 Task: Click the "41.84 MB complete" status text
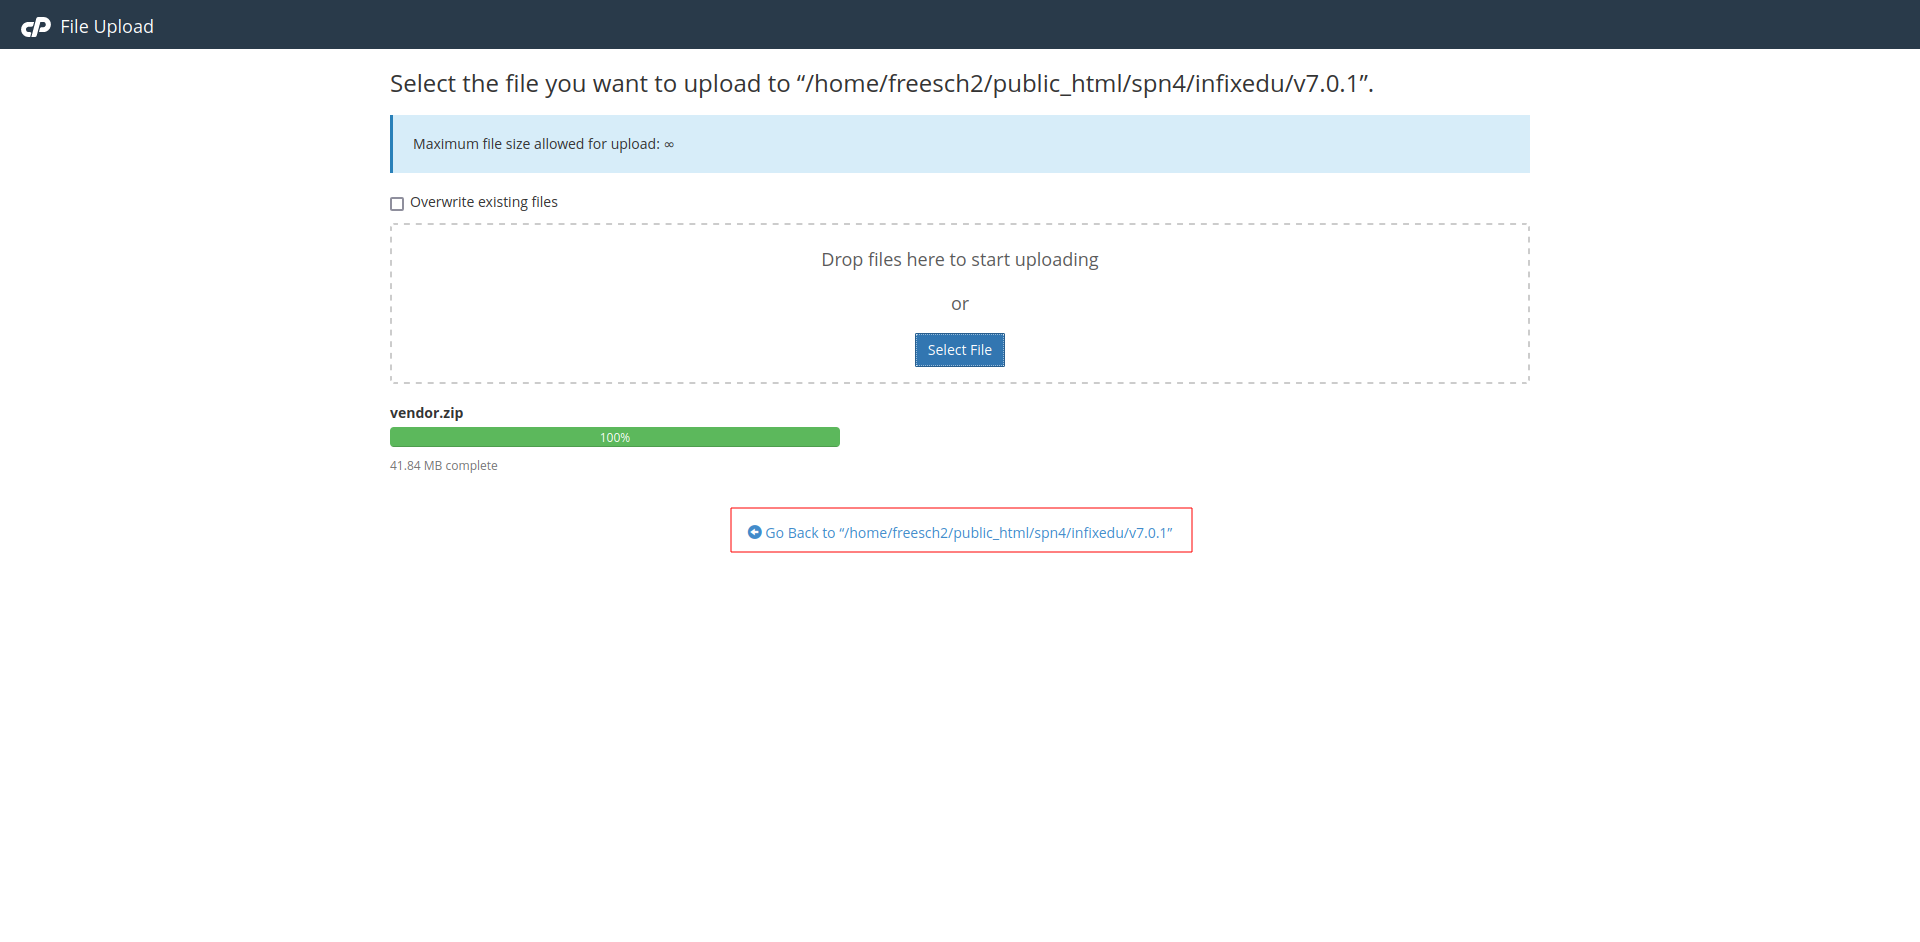(x=443, y=466)
